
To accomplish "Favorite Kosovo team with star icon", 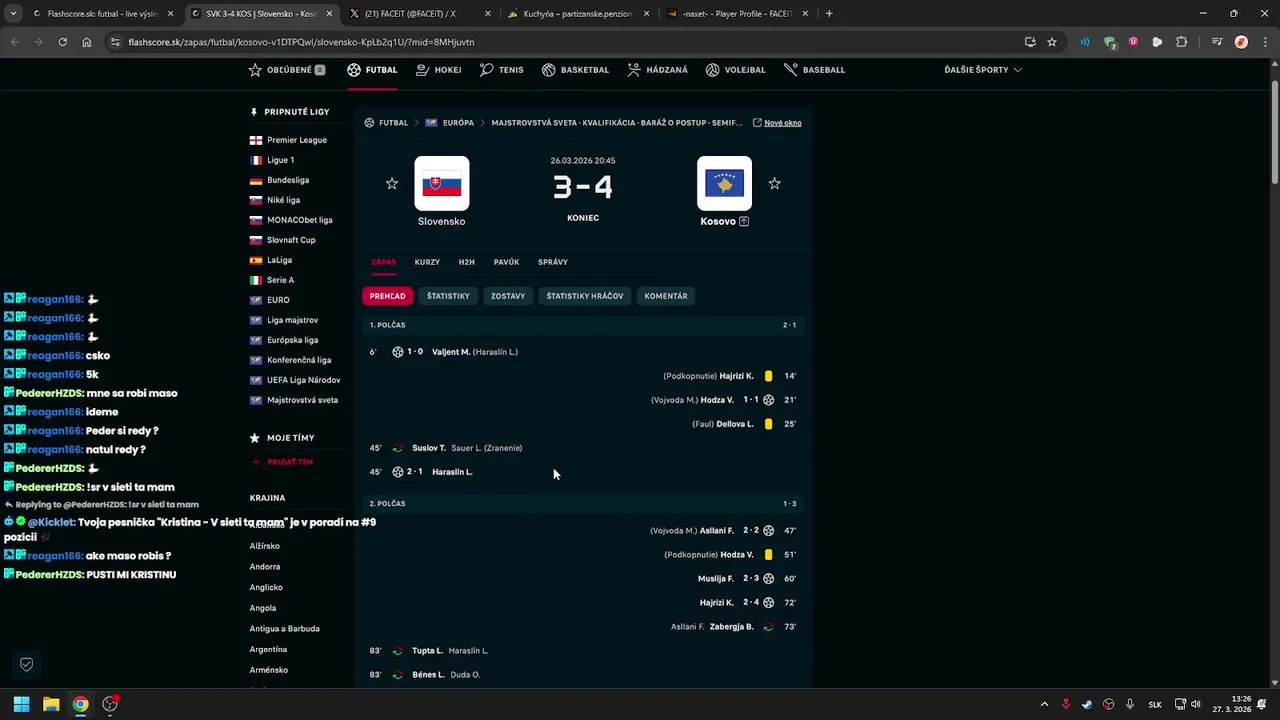I will [x=774, y=184].
